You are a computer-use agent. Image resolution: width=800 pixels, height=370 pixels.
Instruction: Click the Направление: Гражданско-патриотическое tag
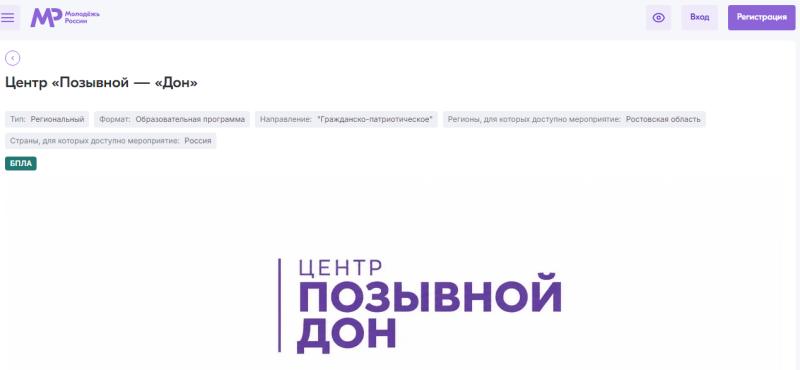[x=346, y=119]
